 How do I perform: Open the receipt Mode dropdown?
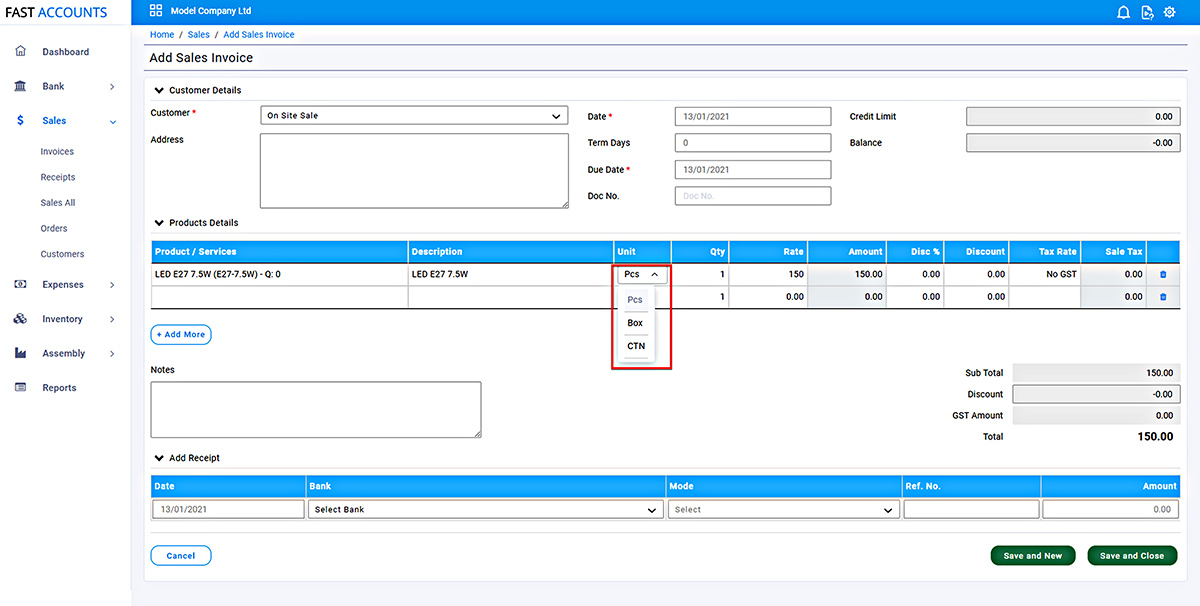(x=783, y=509)
